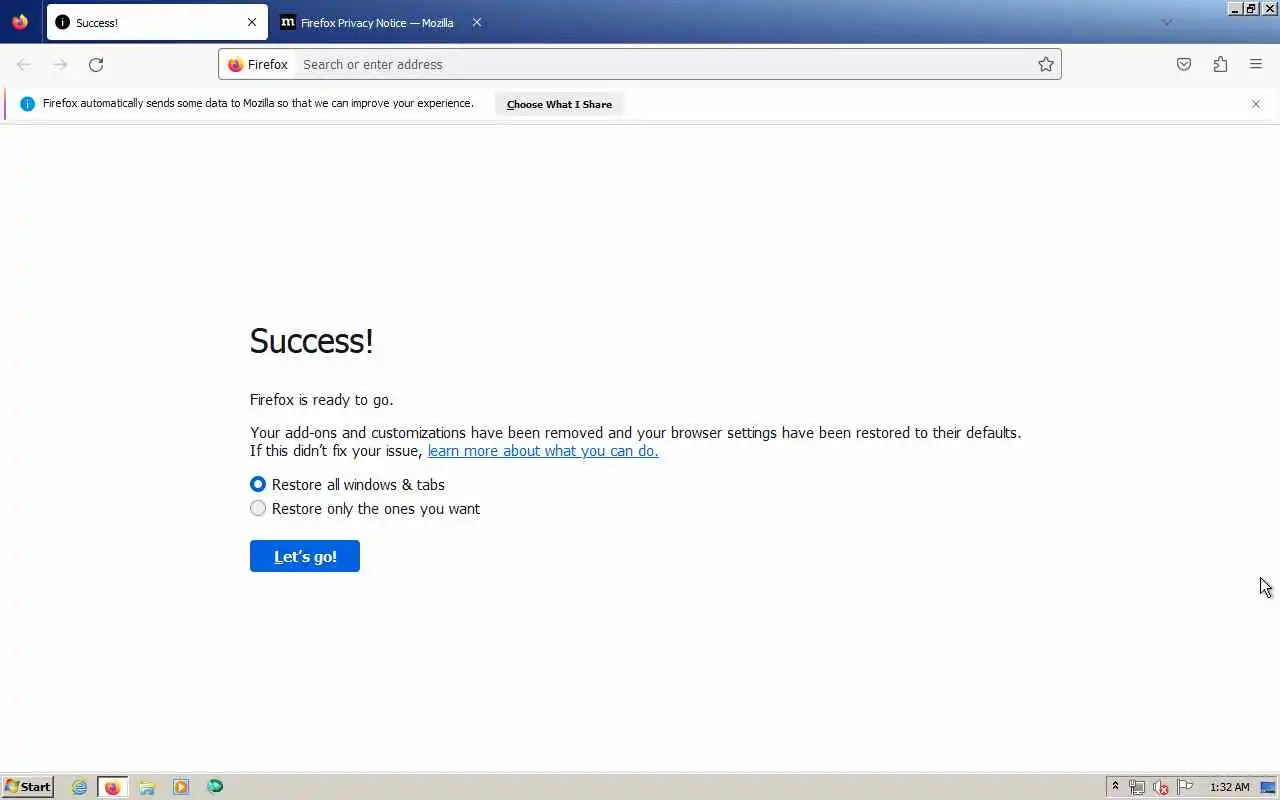Click the info icon in the notification bar
This screenshot has width=1280, height=800.
[27, 104]
